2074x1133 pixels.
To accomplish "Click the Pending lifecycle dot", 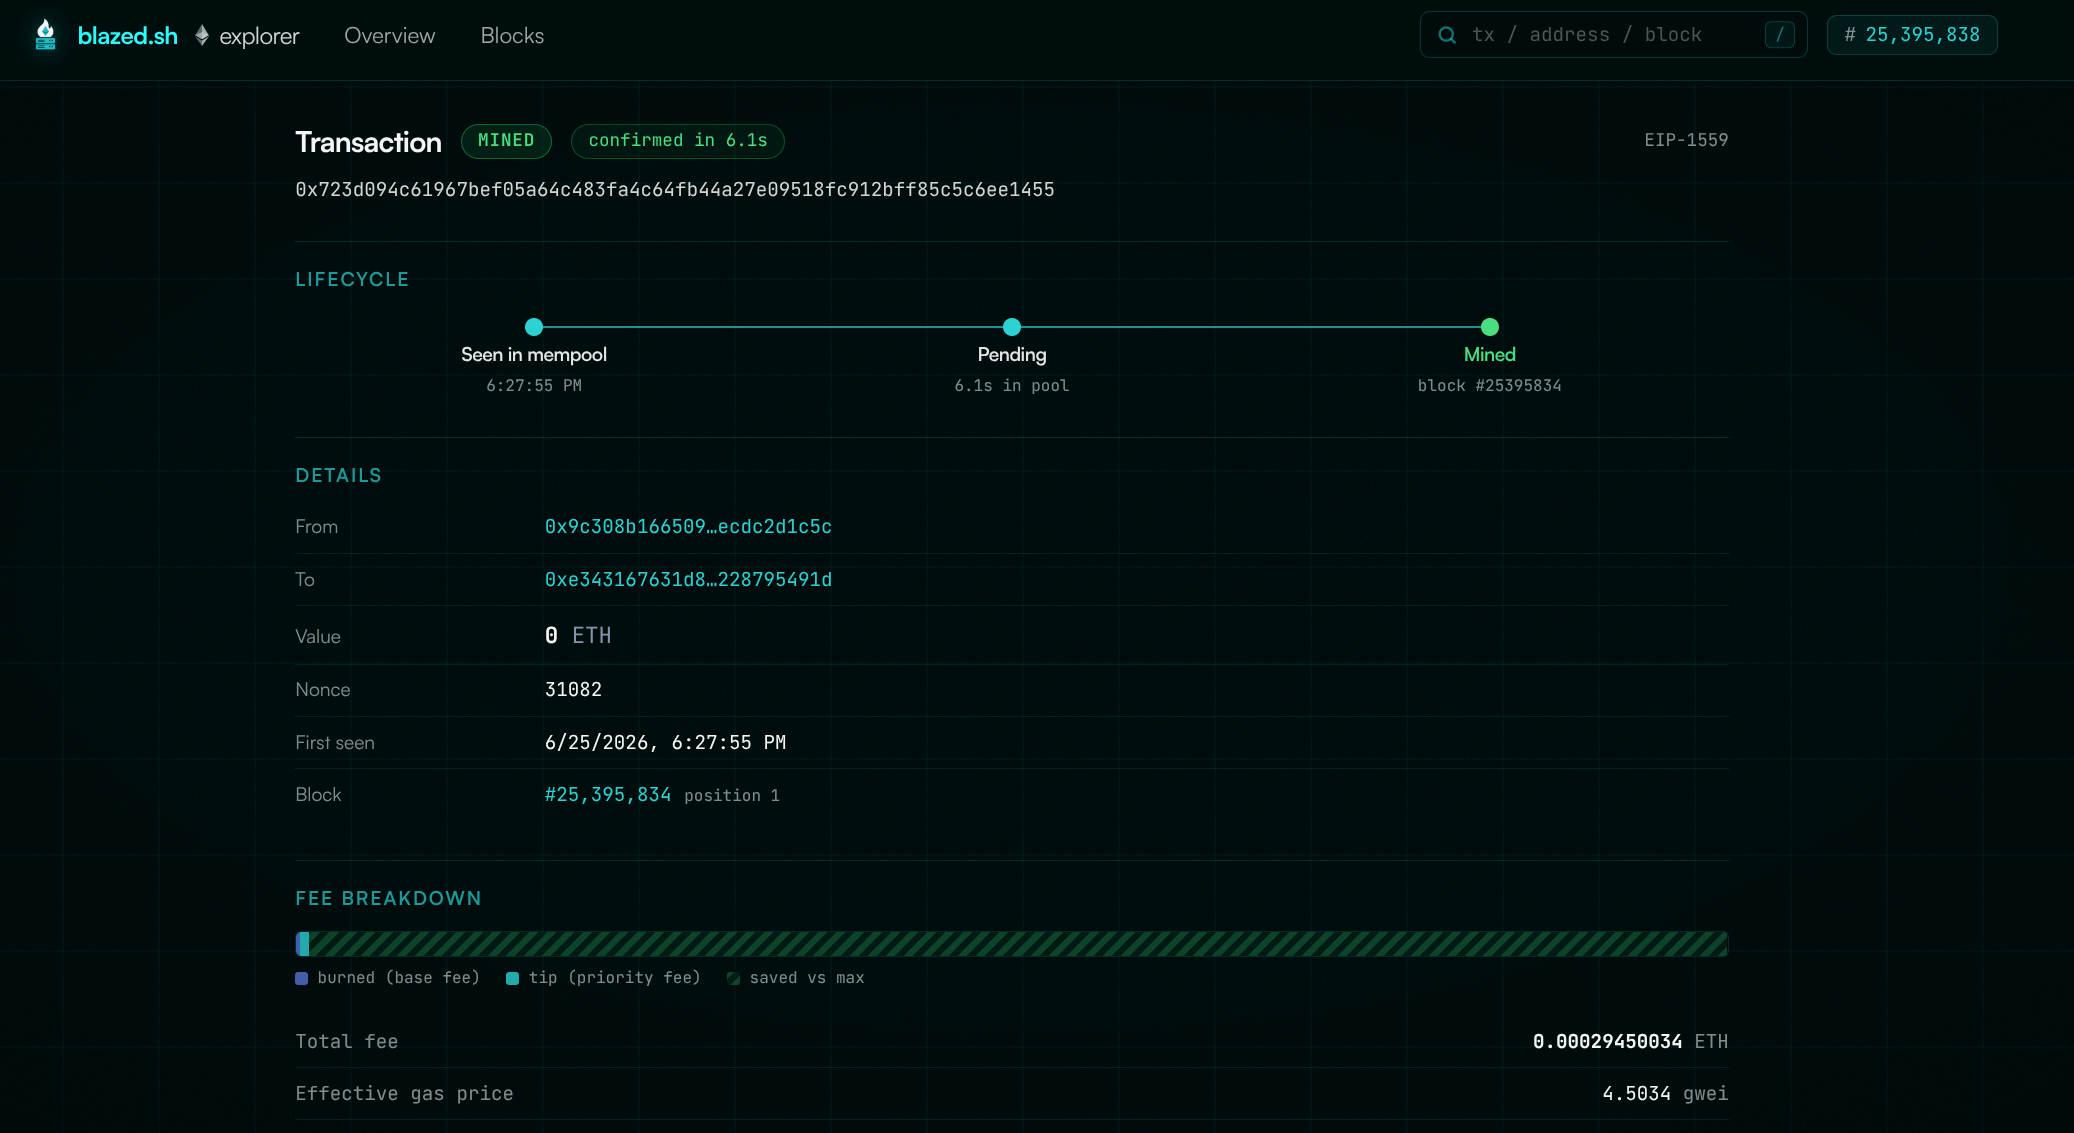I will pyautogui.click(x=1012, y=327).
